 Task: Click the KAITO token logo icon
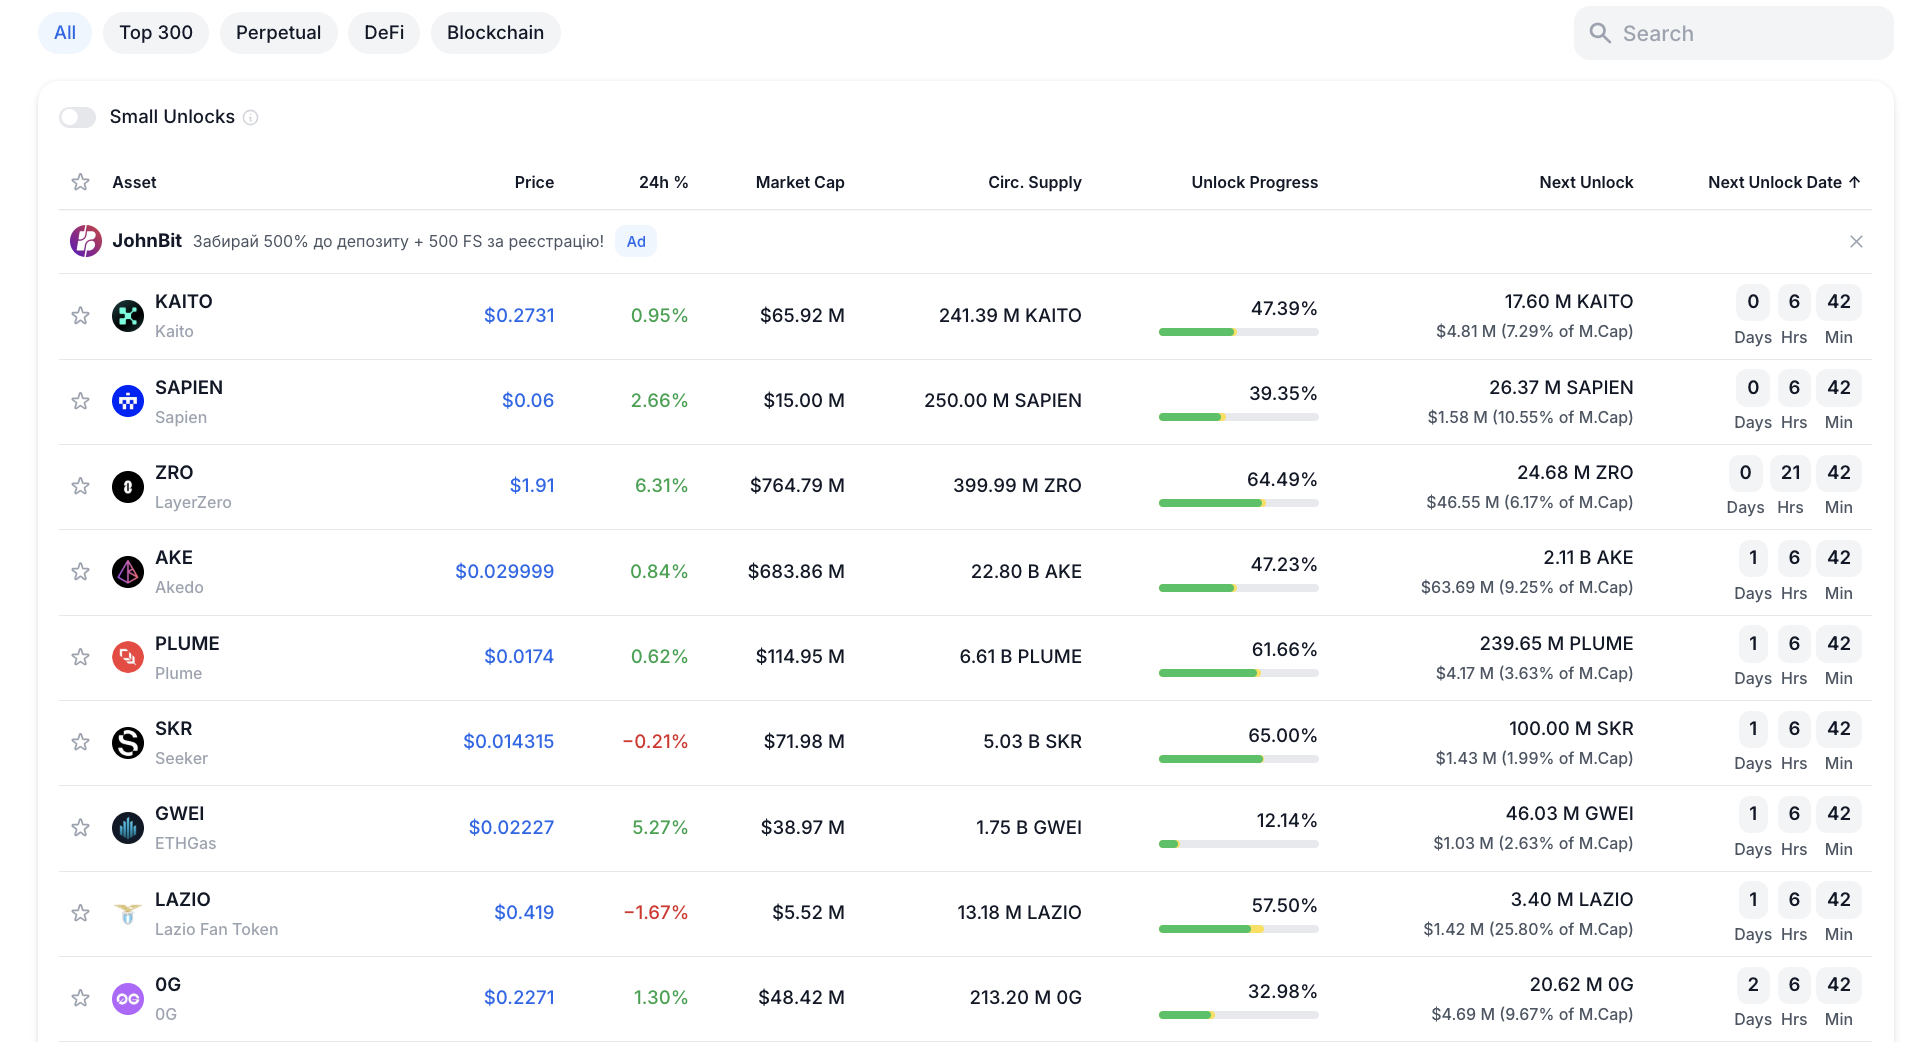pyautogui.click(x=128, y=316)
